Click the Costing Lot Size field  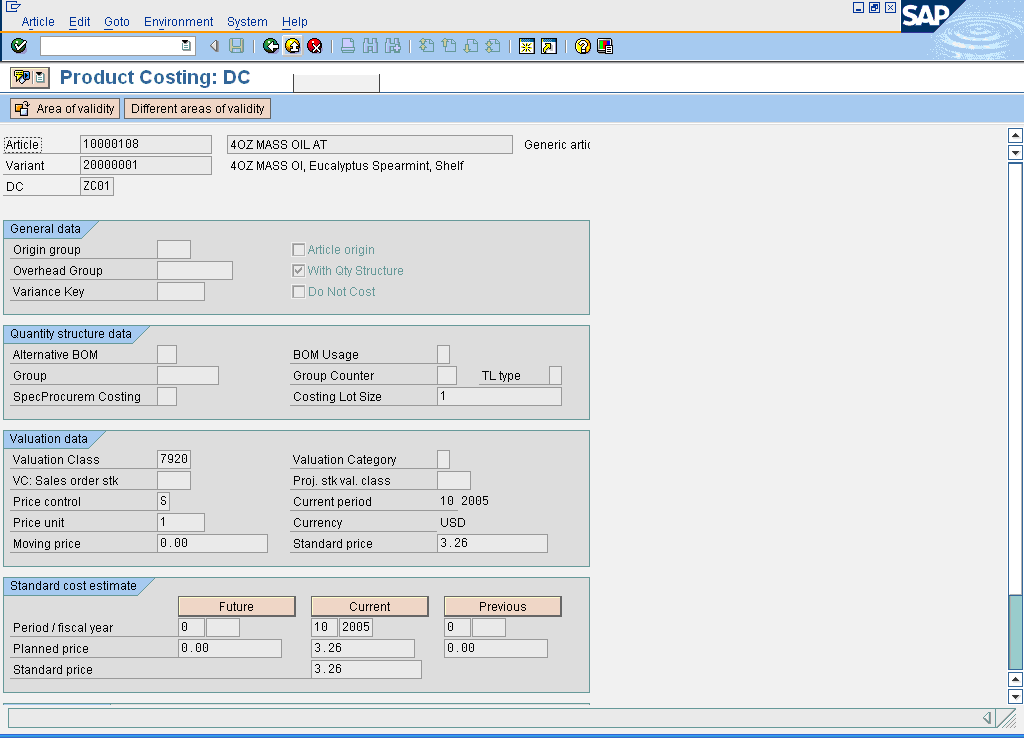coord(499,396)
